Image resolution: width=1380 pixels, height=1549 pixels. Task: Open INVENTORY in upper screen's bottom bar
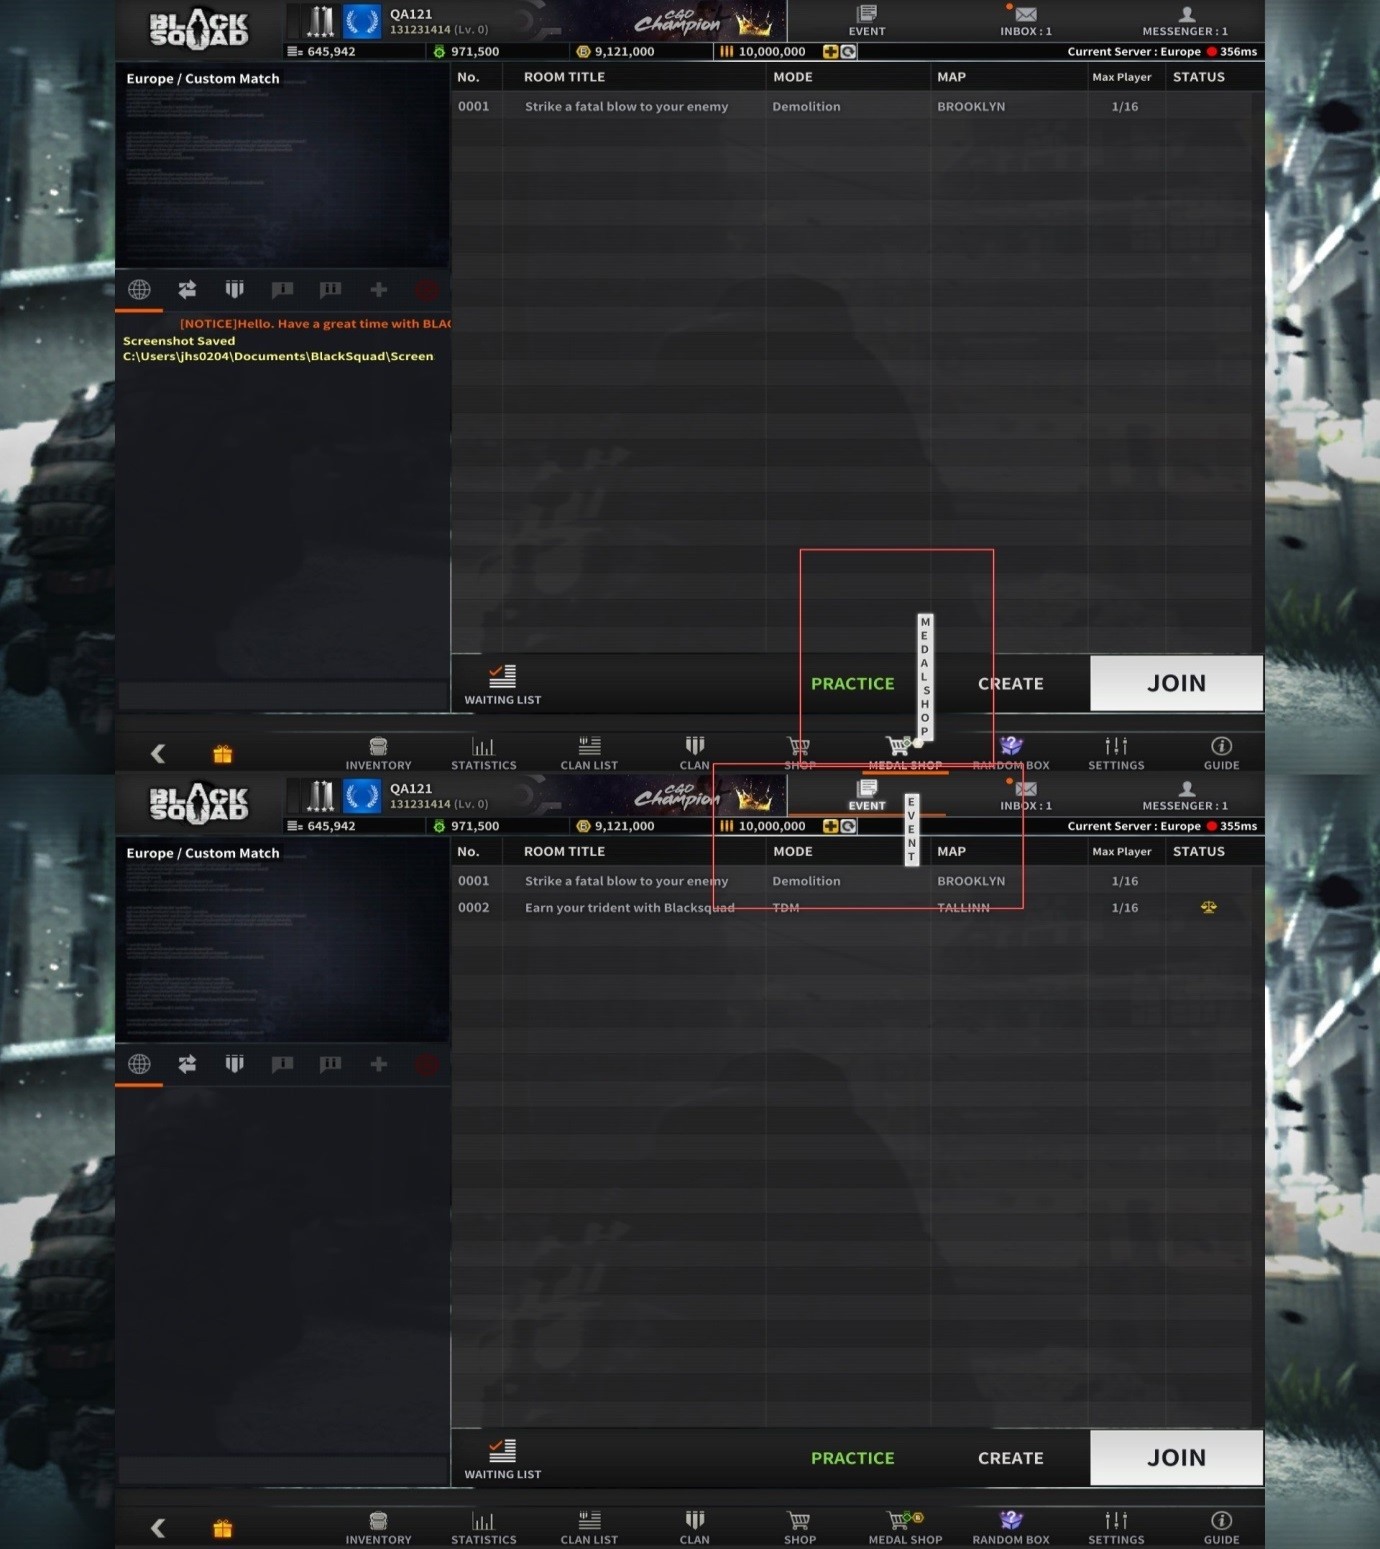click(x=378, y=753)
